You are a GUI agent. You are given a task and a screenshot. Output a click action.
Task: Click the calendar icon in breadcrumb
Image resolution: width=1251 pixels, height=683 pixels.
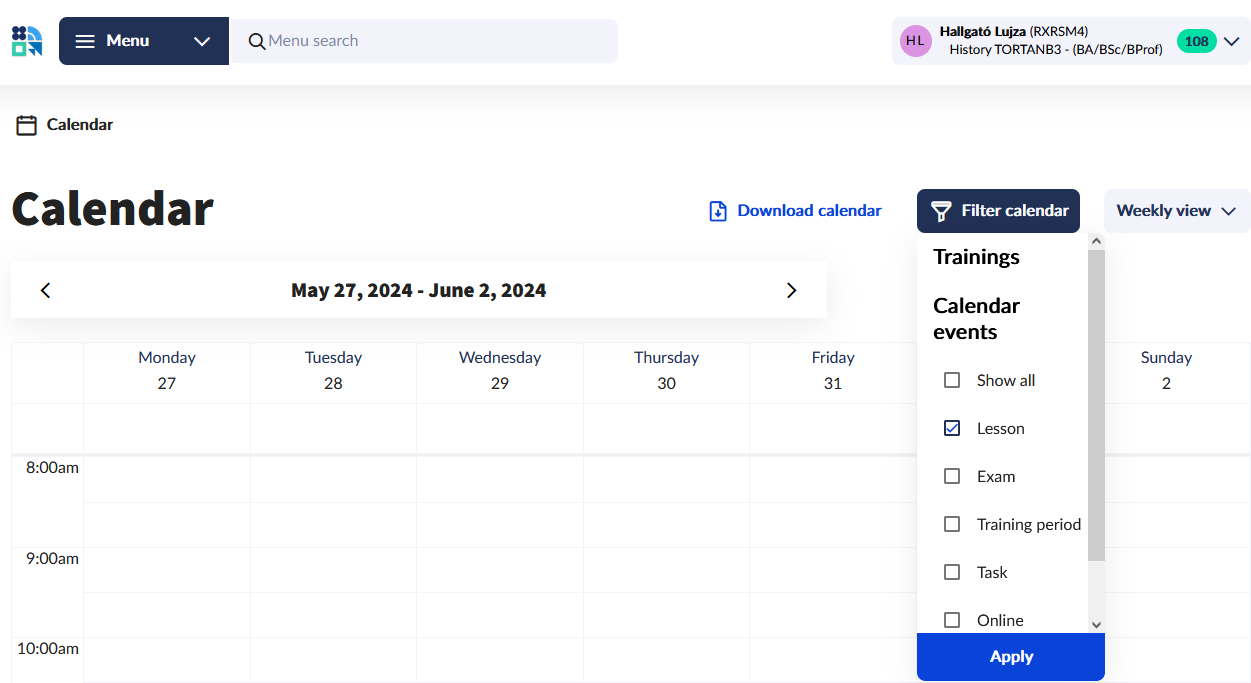(27, 125)
